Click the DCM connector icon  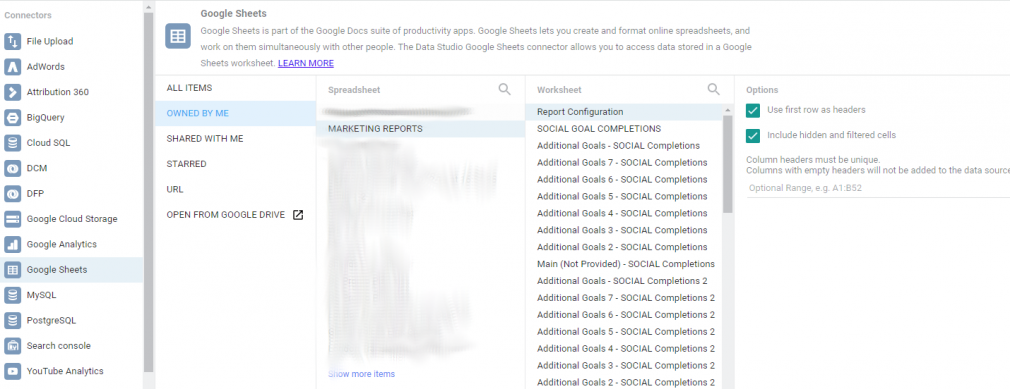[12, 168]
